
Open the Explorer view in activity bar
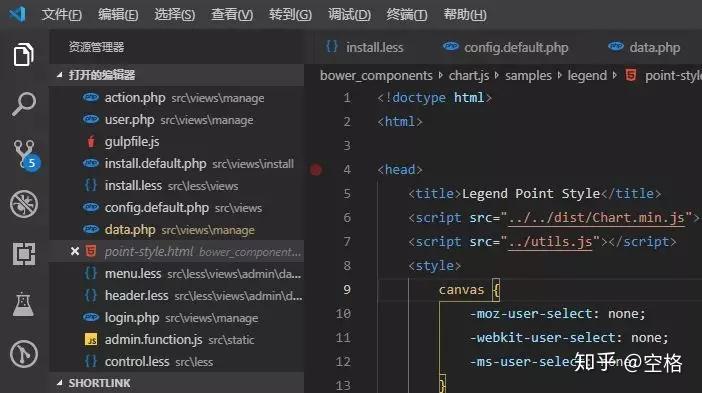[23, 54]
